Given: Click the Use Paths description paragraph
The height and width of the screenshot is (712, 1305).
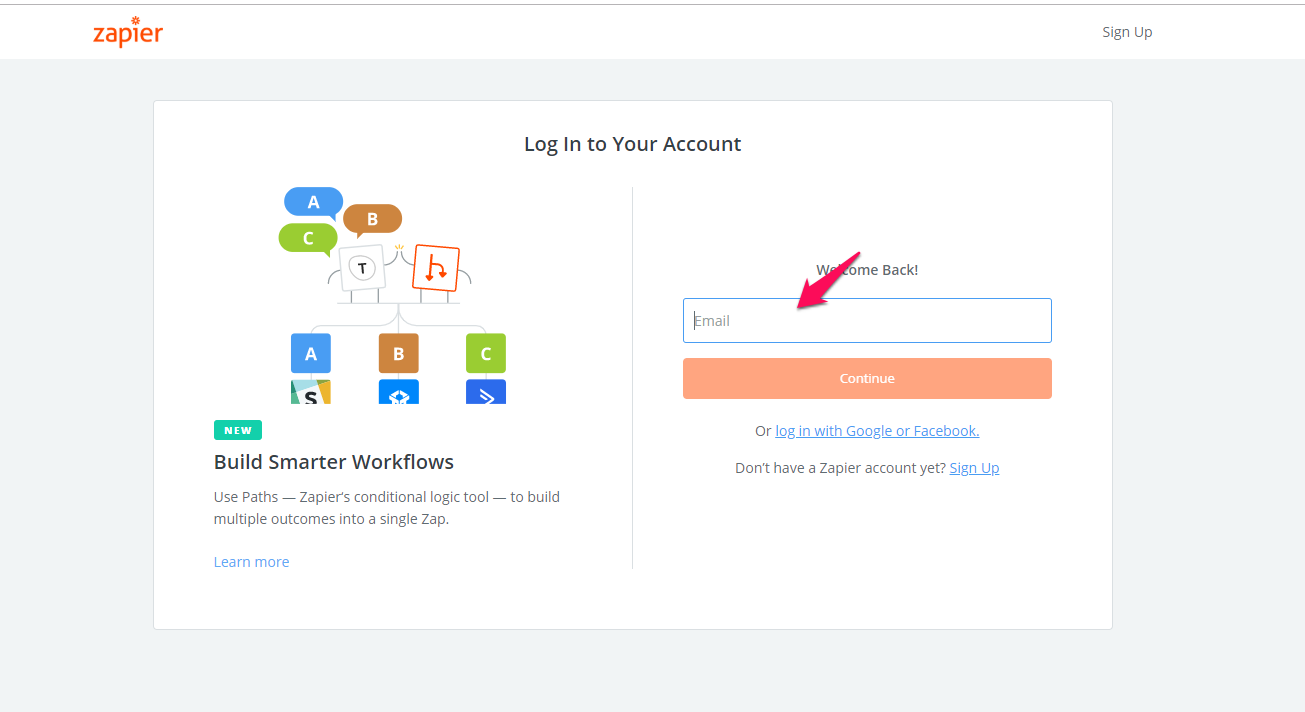Looking at the screenshot, I should click(387, 508).
